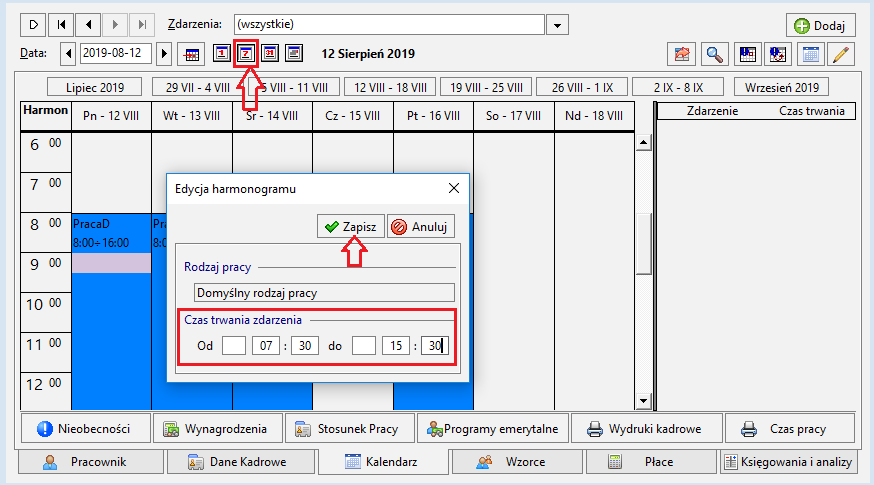Go to Wrzesień 2019 period
874x485 pixels.
point(781,88)
